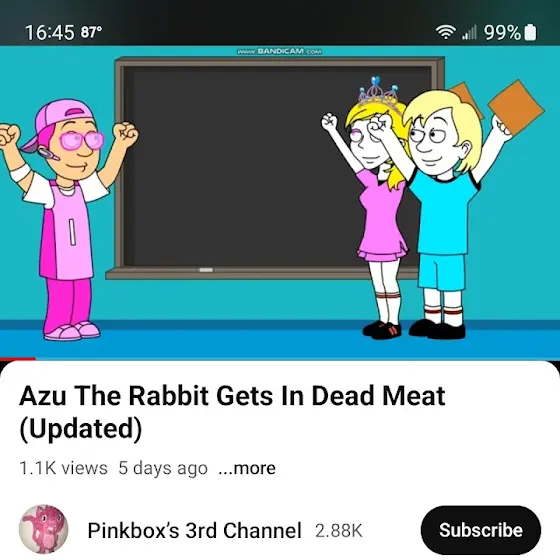Tap the battery icon in status bar
This screenshot has width=560, height=560.
pyautogui.click(x=530, y=32)
